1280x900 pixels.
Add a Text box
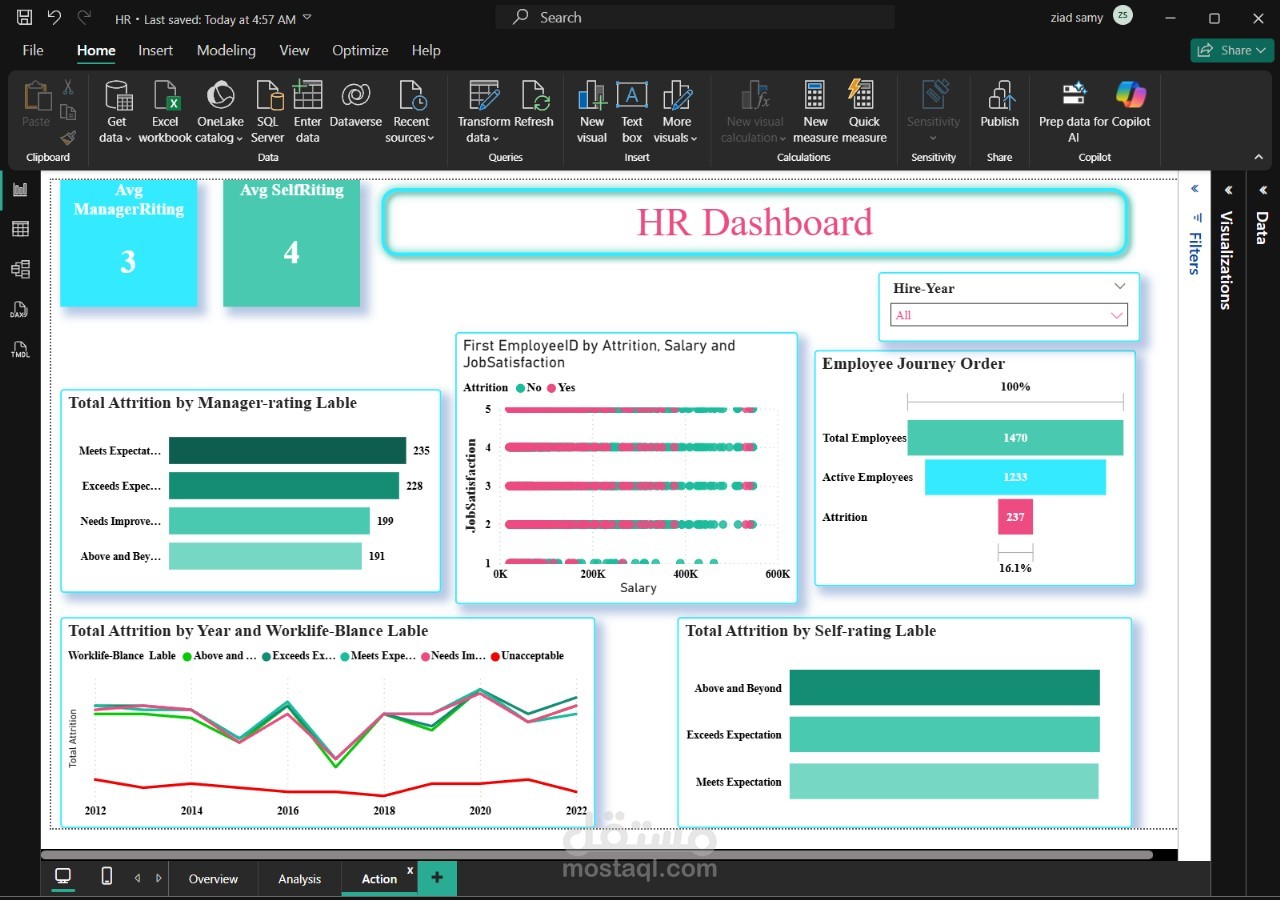[x=632, y=111]
